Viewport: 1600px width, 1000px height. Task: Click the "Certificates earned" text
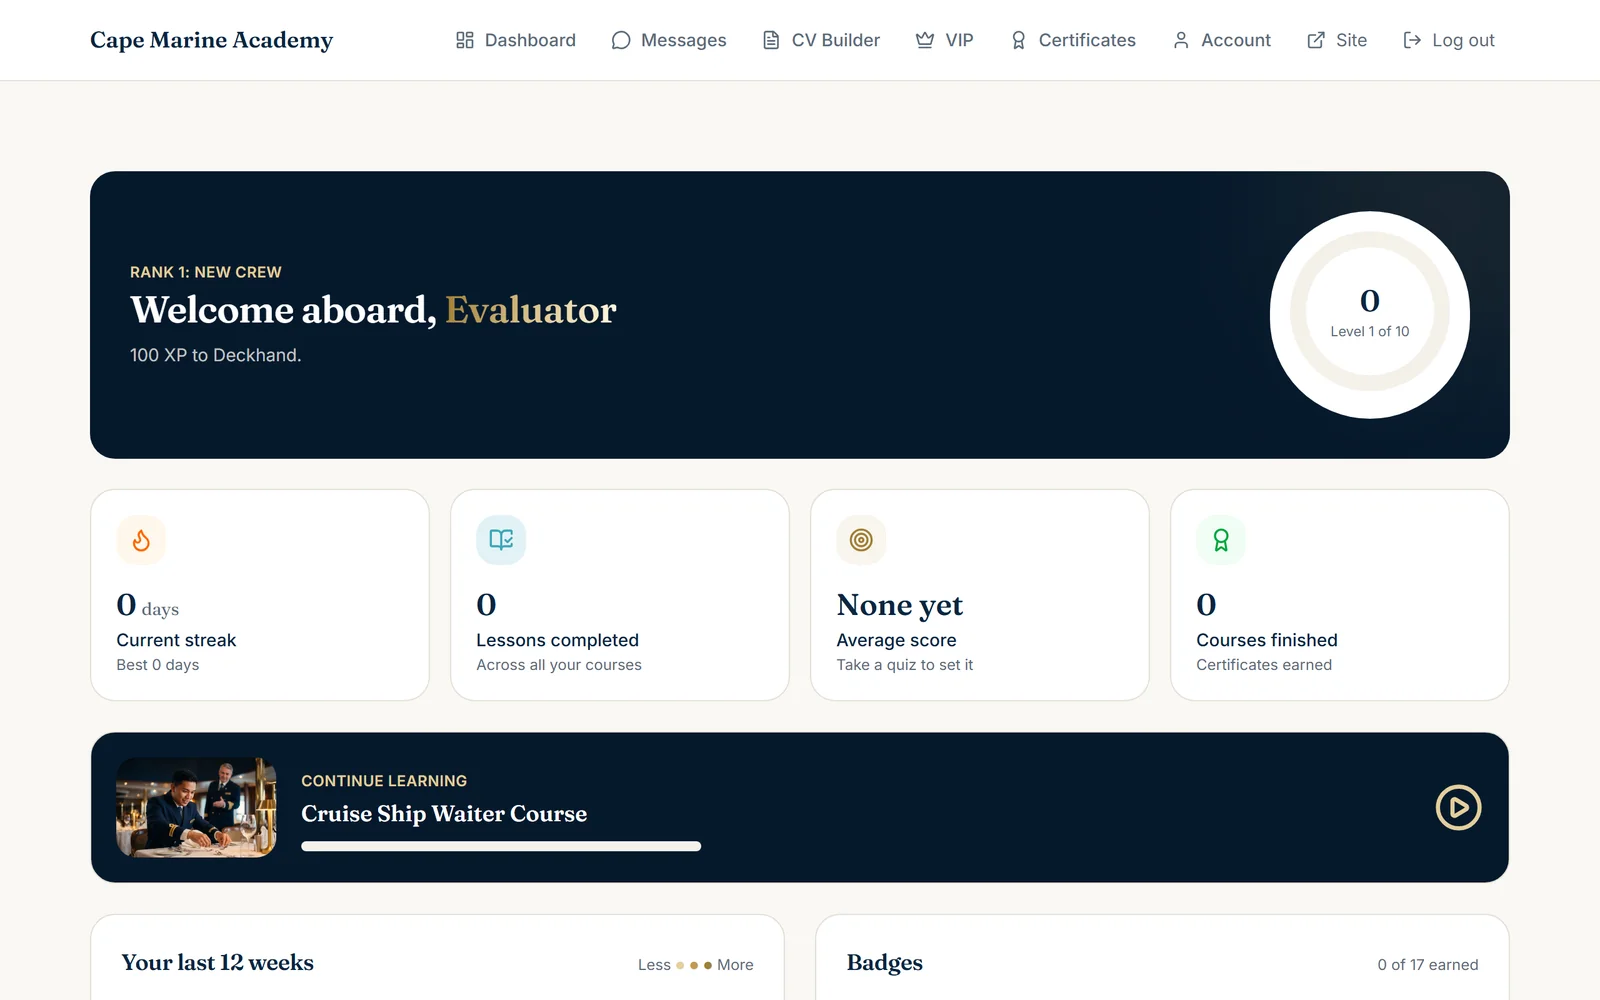tap(1264, 665)
